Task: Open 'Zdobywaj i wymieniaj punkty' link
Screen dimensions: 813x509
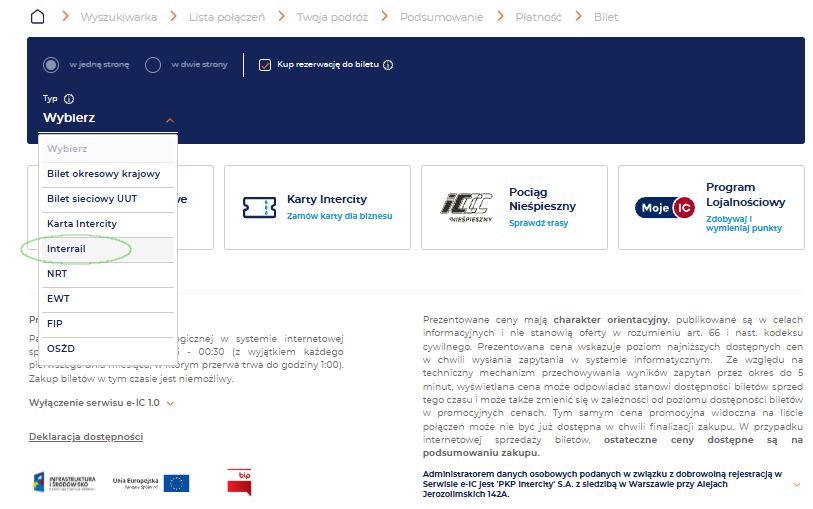Action: coord(744,223)
